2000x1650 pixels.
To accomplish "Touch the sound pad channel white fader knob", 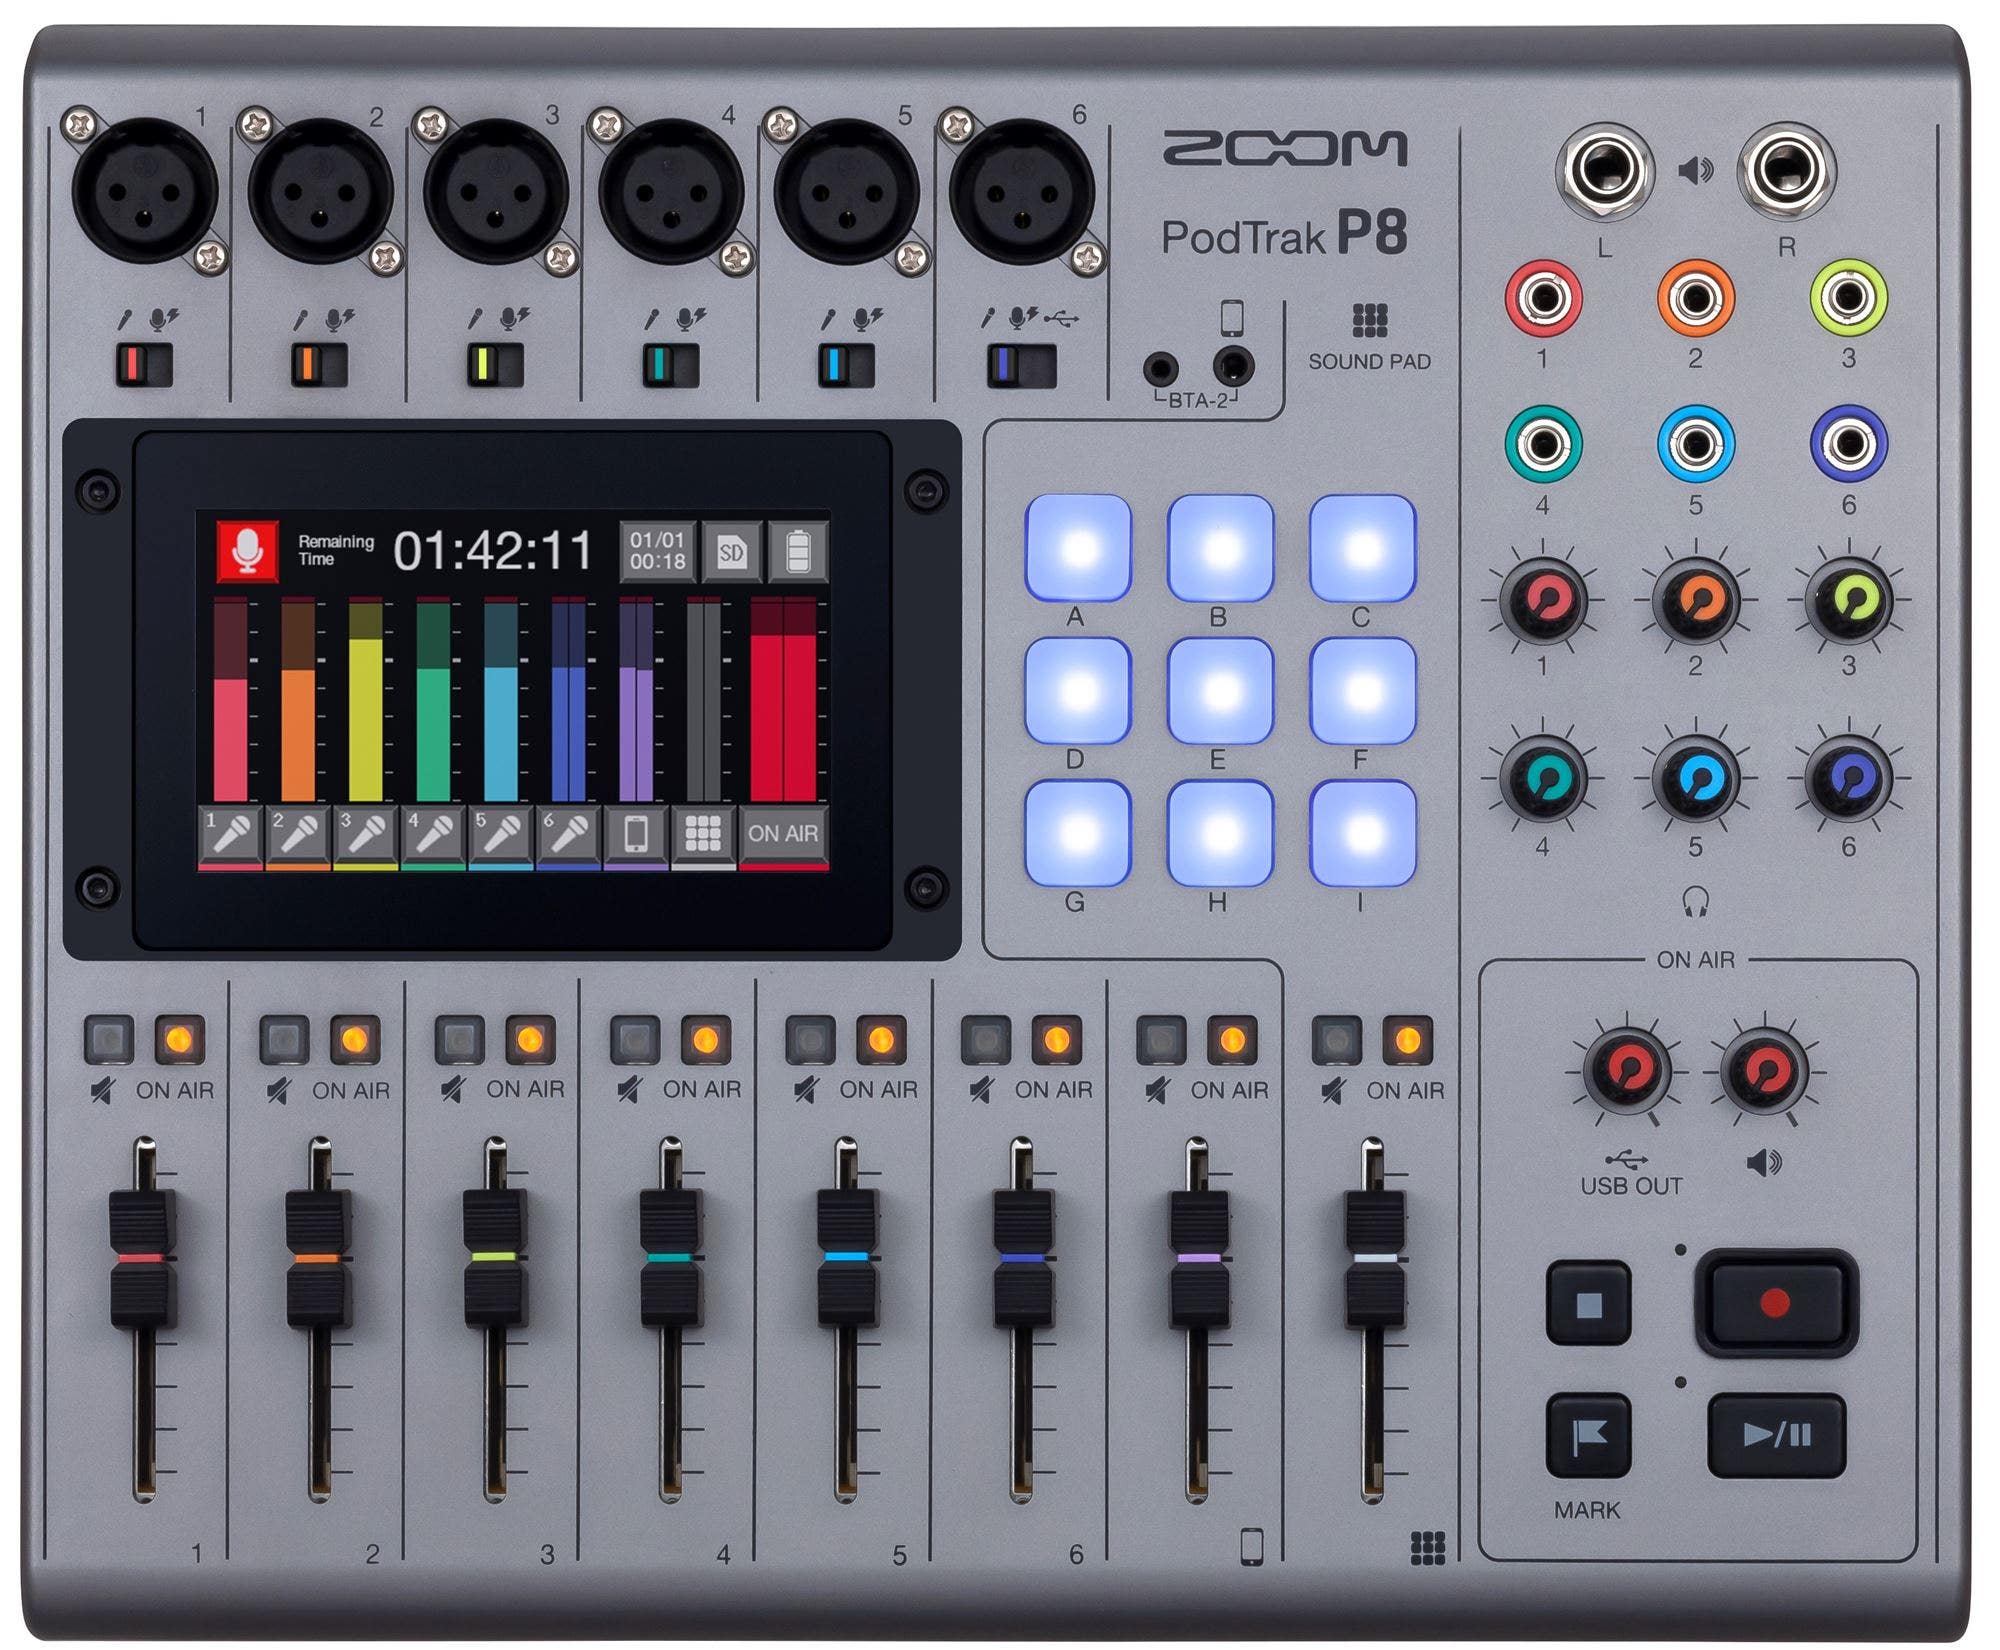I will coord(1375,1258).
